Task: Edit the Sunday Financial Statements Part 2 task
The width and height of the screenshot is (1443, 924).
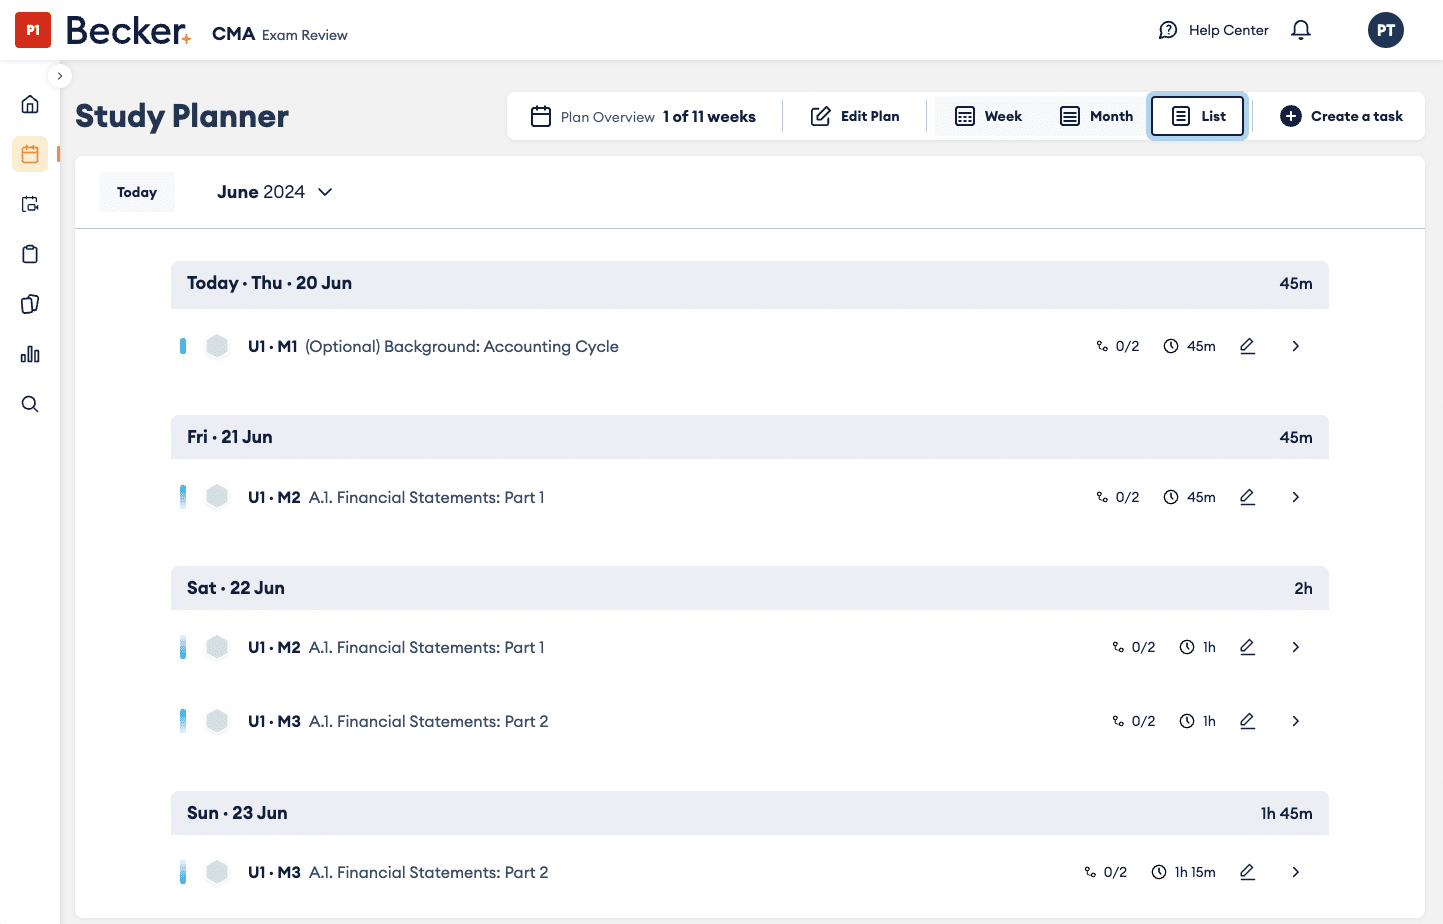Action: pos(1247,872)
